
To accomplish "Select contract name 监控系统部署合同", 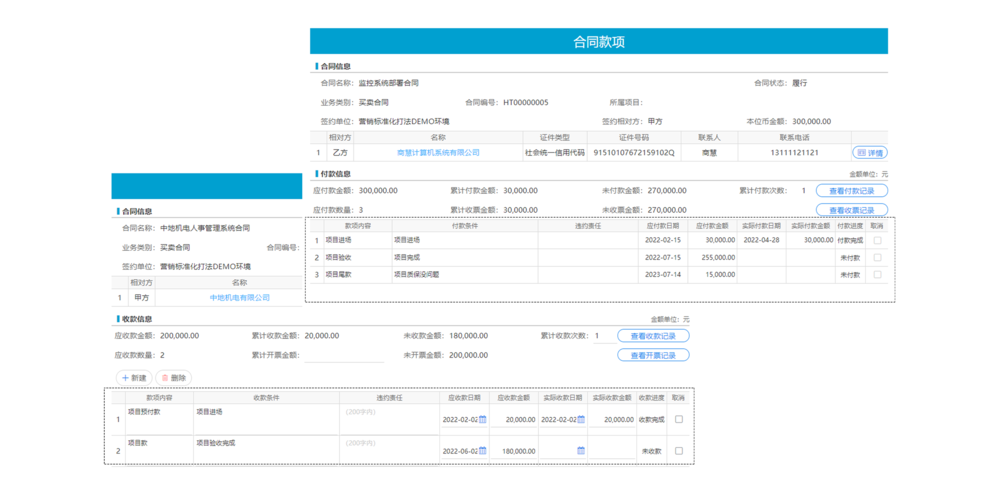I will 388,83.
